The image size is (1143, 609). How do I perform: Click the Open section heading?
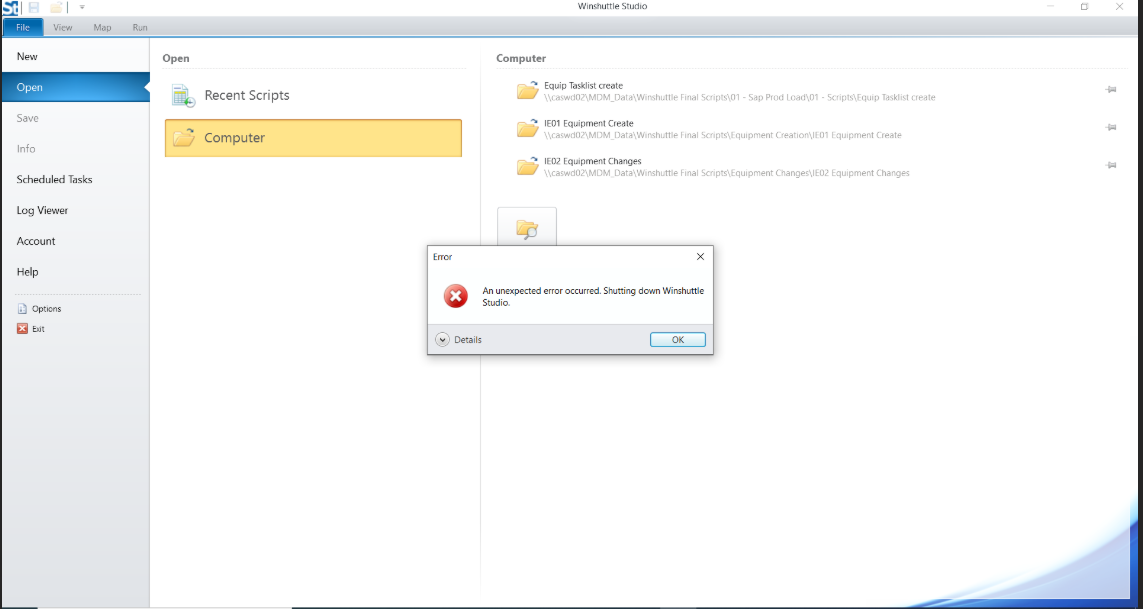coord(176,58)
